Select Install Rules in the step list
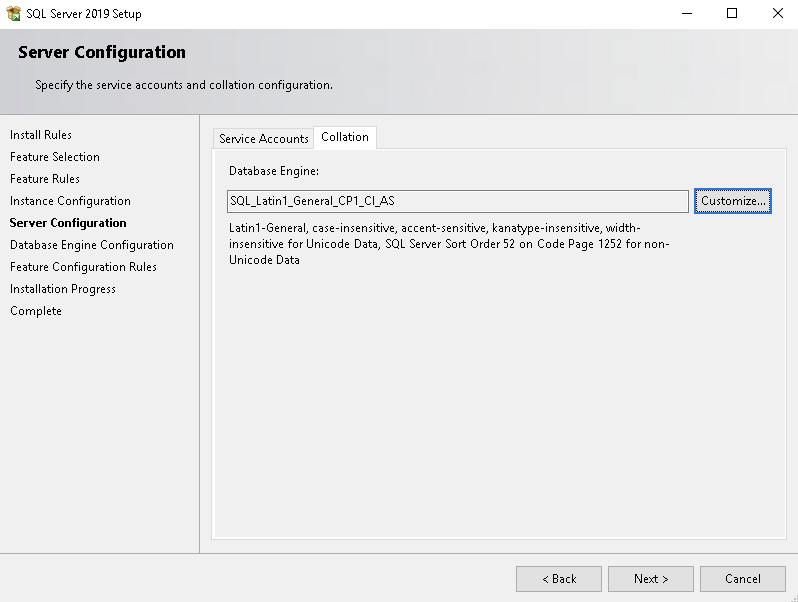 (41, 135)
